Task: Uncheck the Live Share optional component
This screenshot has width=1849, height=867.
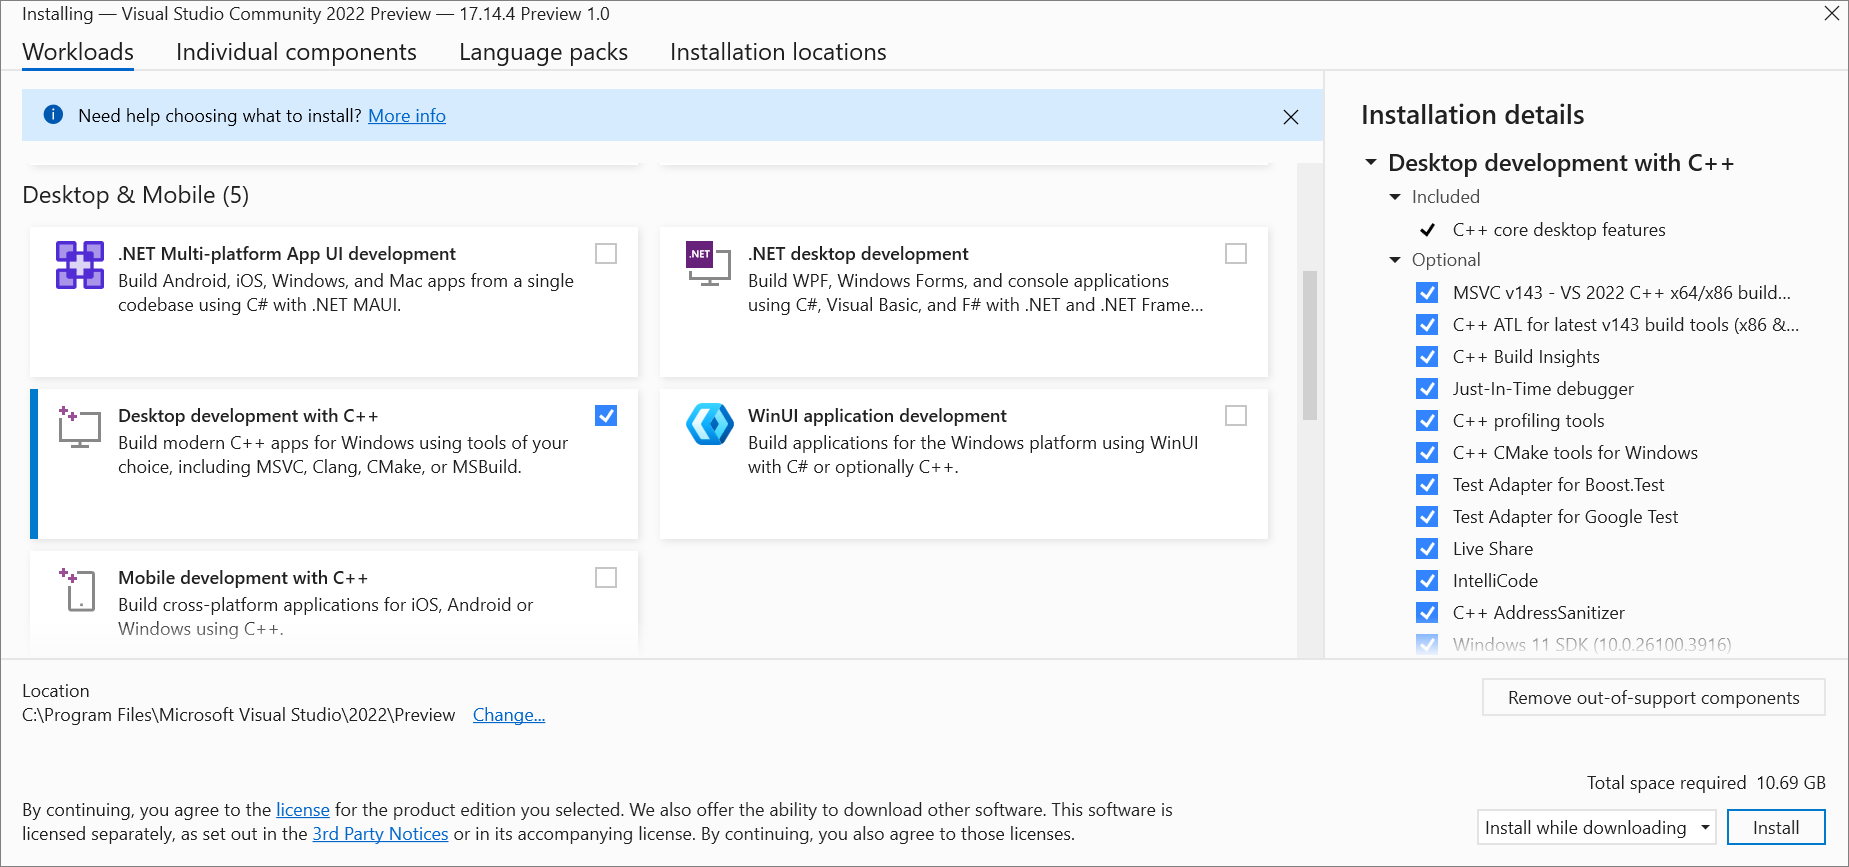Action: (1427, 549)
